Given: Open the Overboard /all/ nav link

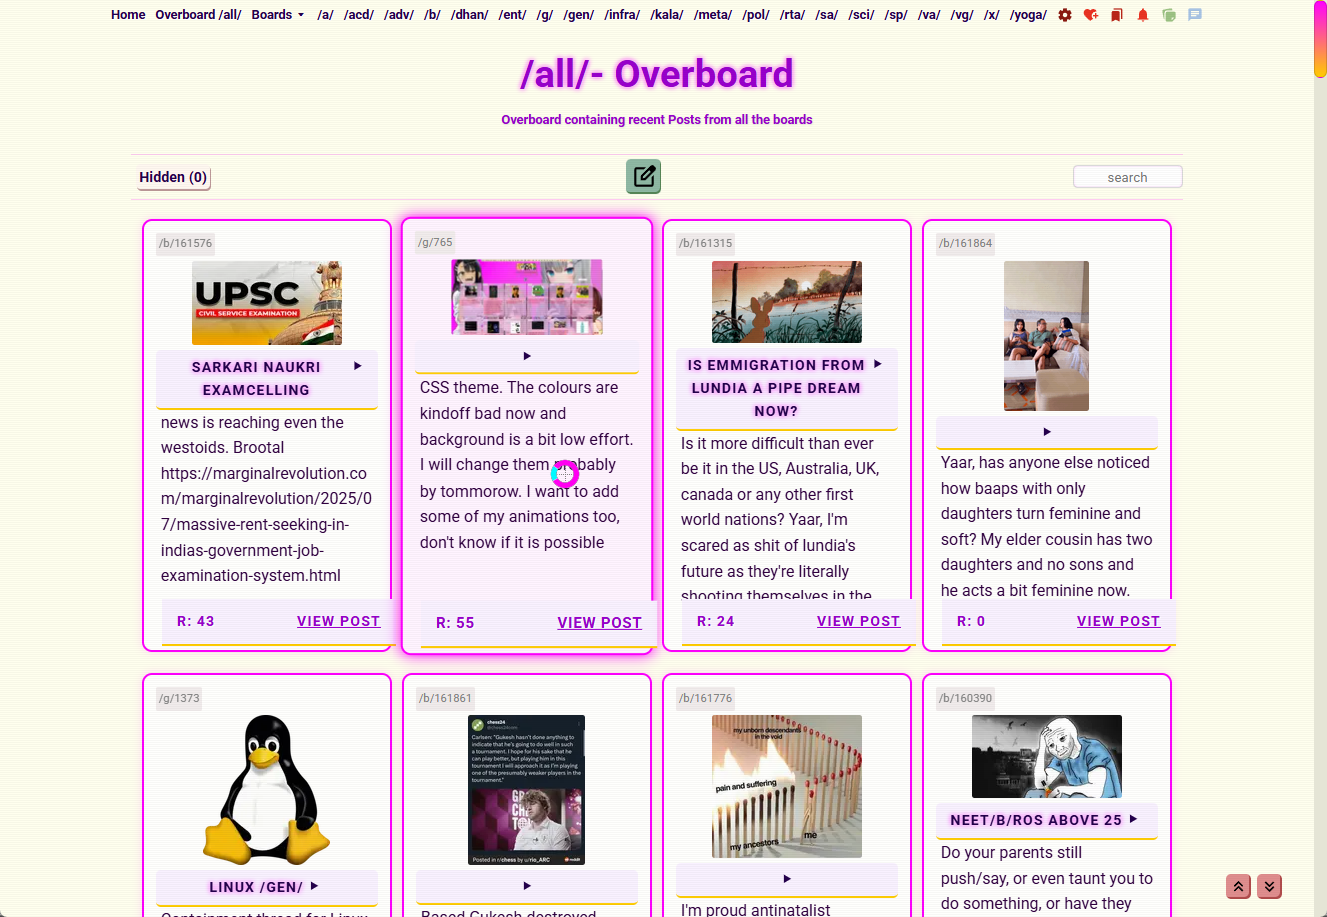Looking at the screenshot, I should (x=198, y=15).
